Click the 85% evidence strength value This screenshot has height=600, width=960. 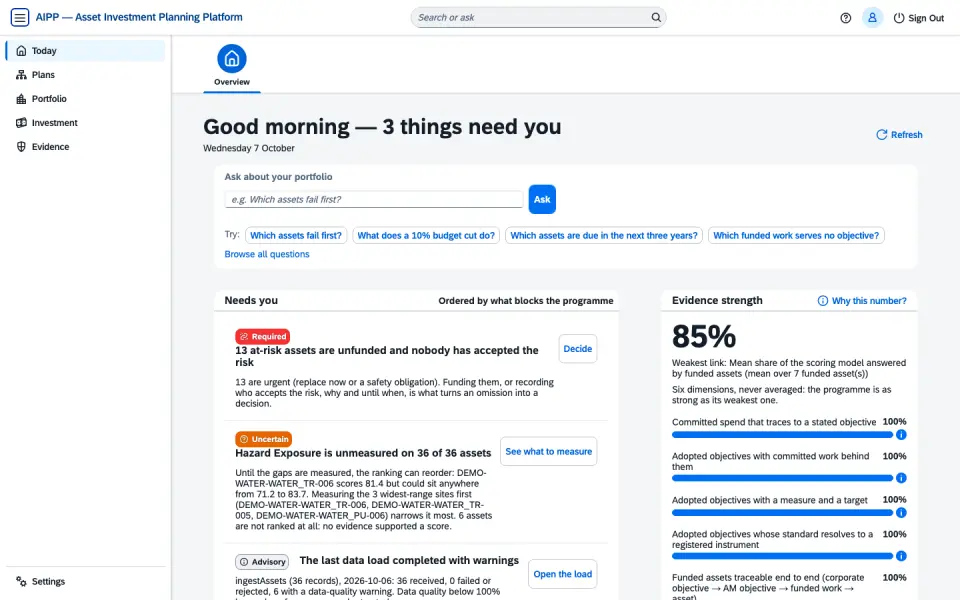[703, 336]
